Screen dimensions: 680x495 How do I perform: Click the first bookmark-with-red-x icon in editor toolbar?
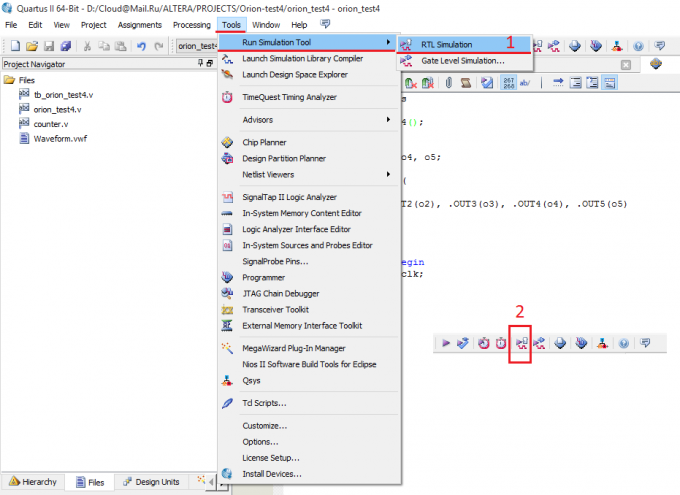[410, 82]
